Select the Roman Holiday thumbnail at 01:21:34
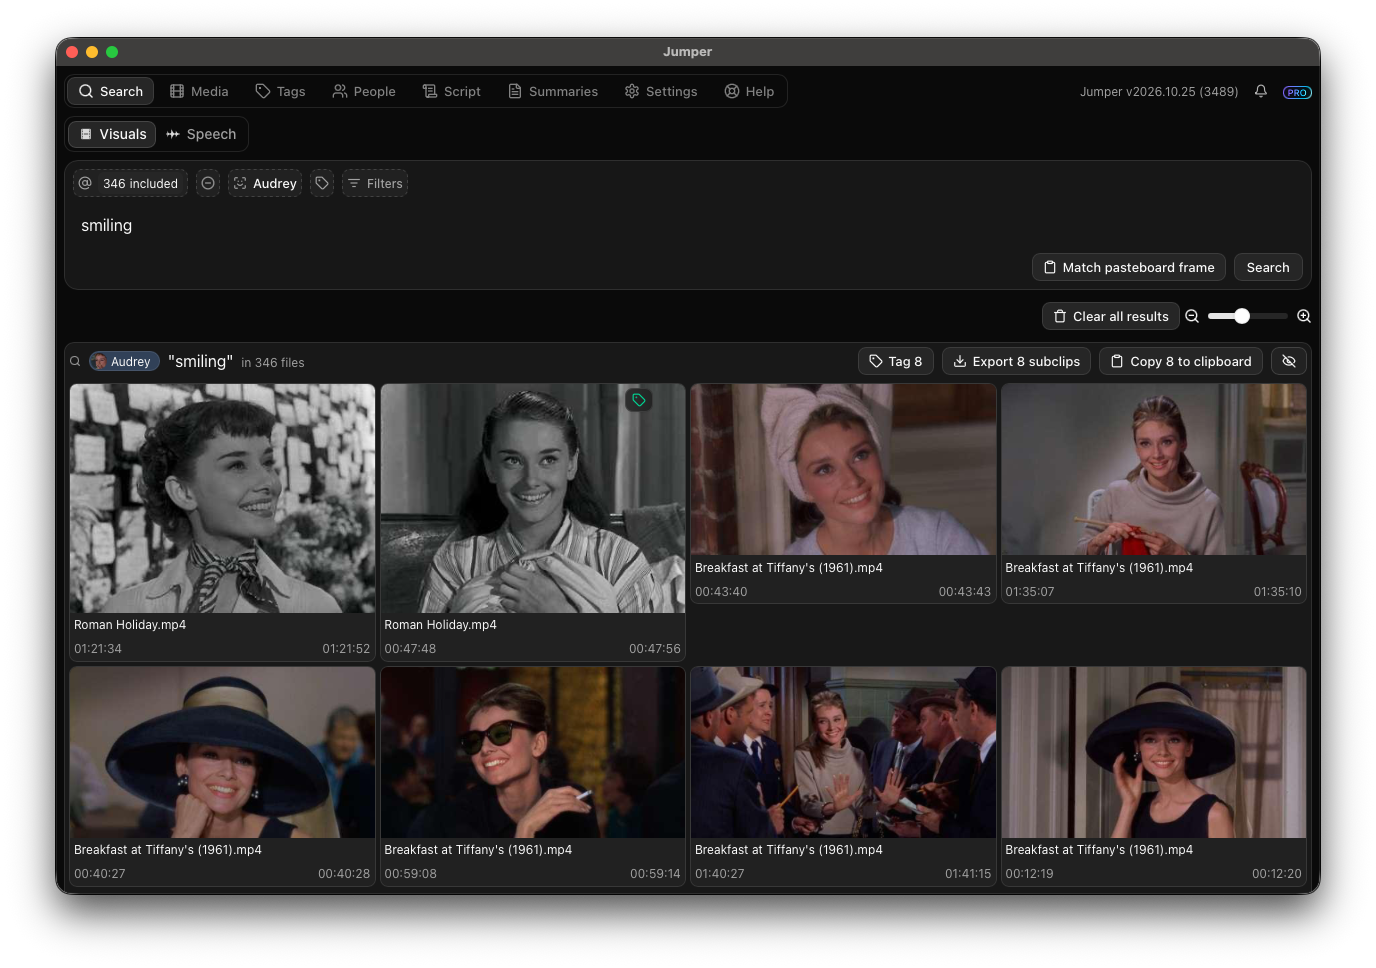The width and height of the screenshot is (1376, 968). 222,499
